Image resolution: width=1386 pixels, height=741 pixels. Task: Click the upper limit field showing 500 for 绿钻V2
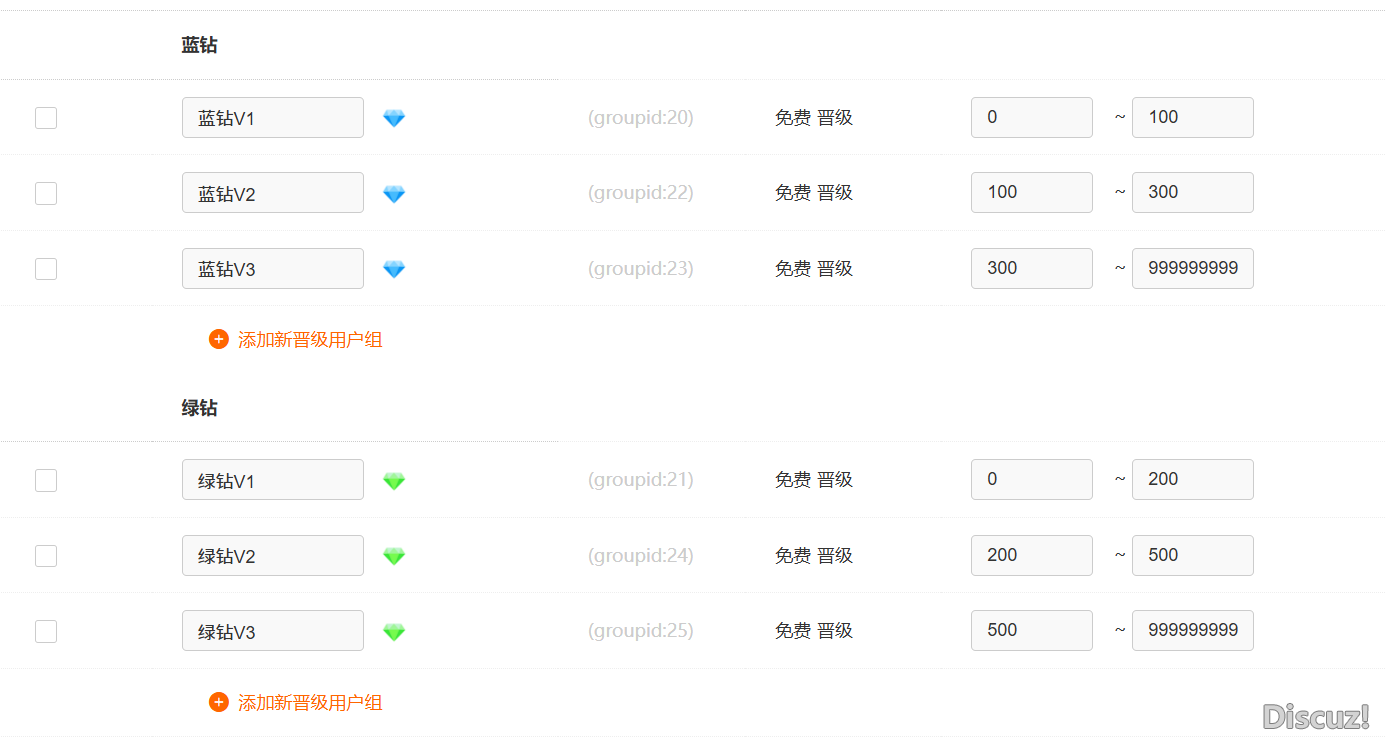click(1192, 555)
